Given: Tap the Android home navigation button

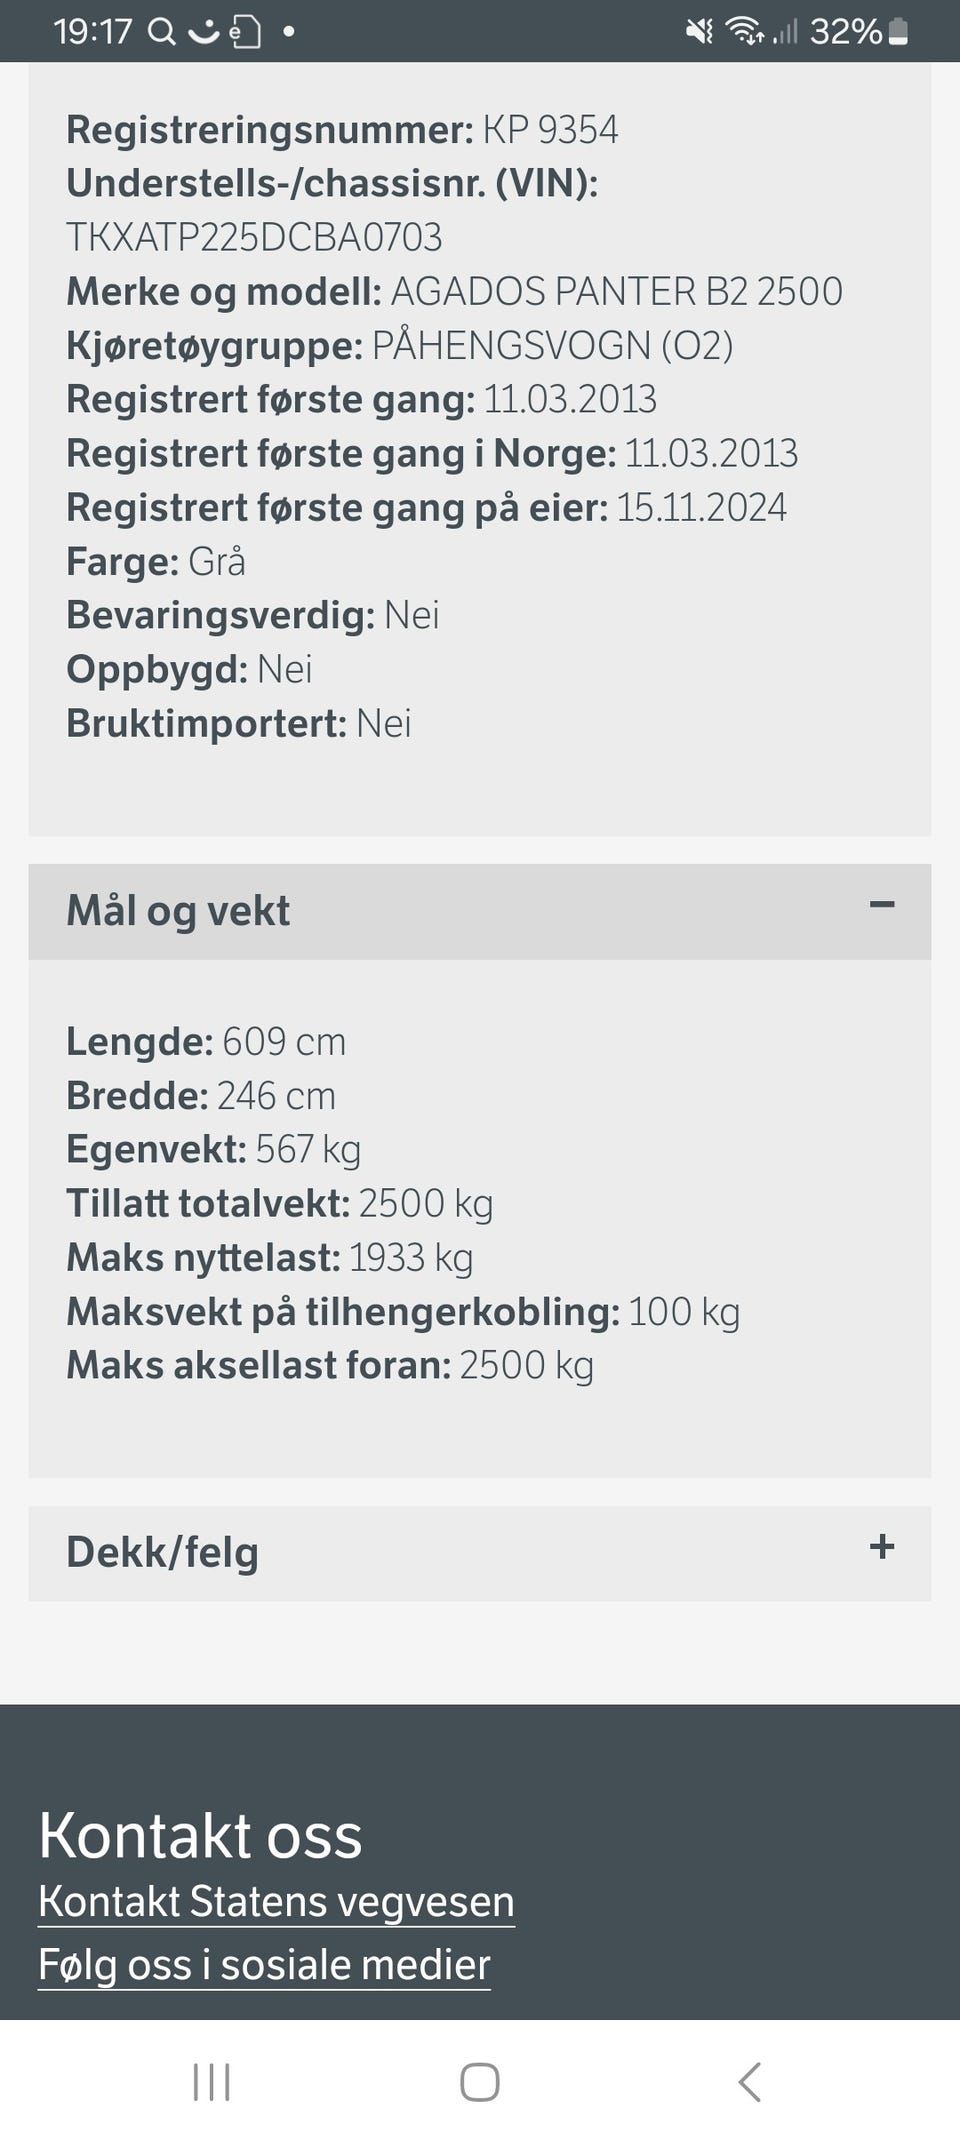Looking at the screenshot, I should (480, 2082).
